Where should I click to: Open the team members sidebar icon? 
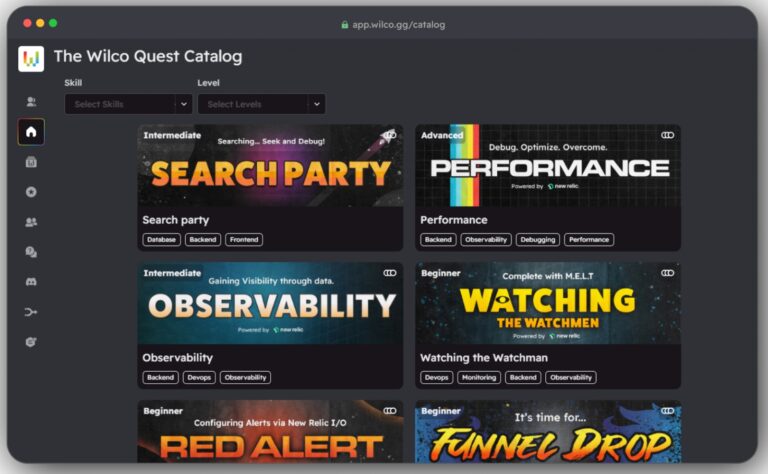coord(31,222)
